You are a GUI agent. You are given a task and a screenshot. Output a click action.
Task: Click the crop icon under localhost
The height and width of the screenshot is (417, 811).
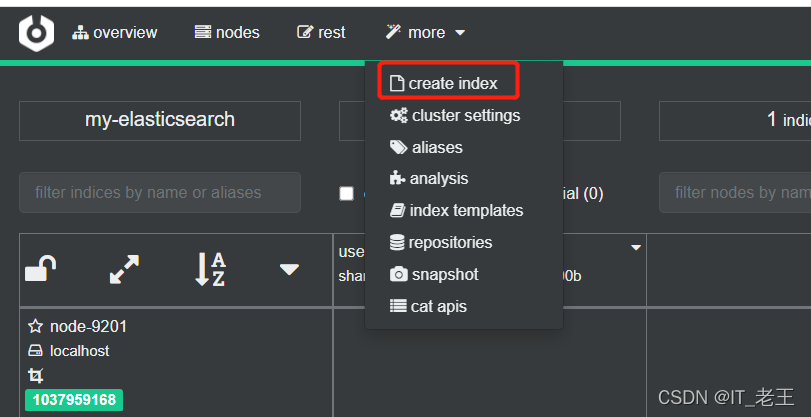point(36,376)
